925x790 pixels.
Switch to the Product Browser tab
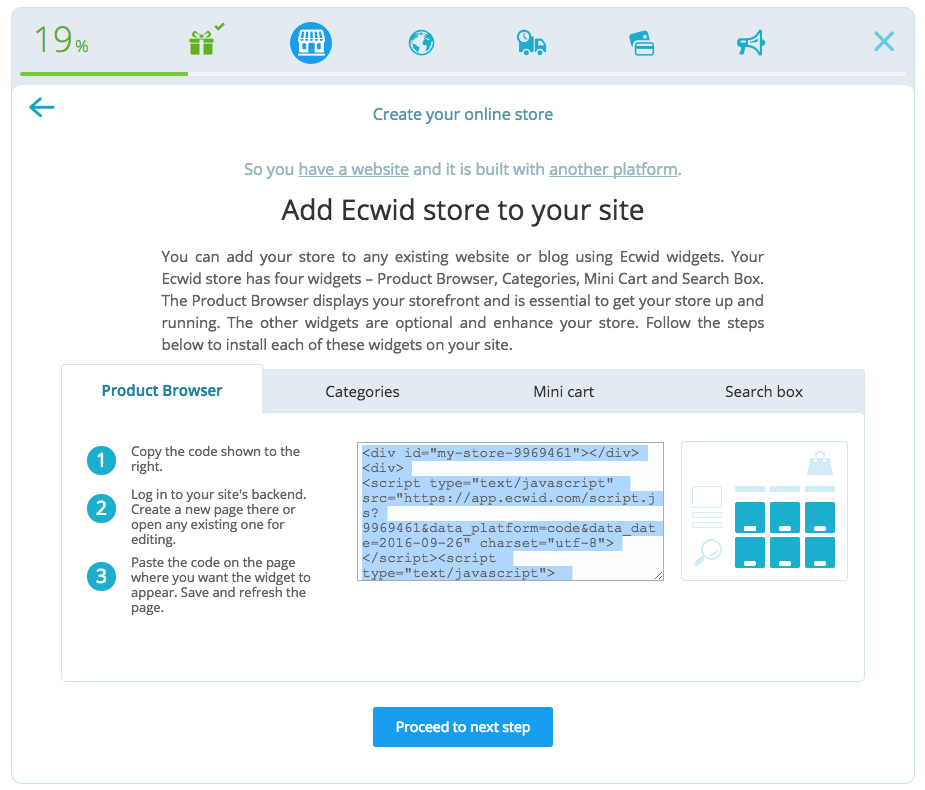[162, 391]
